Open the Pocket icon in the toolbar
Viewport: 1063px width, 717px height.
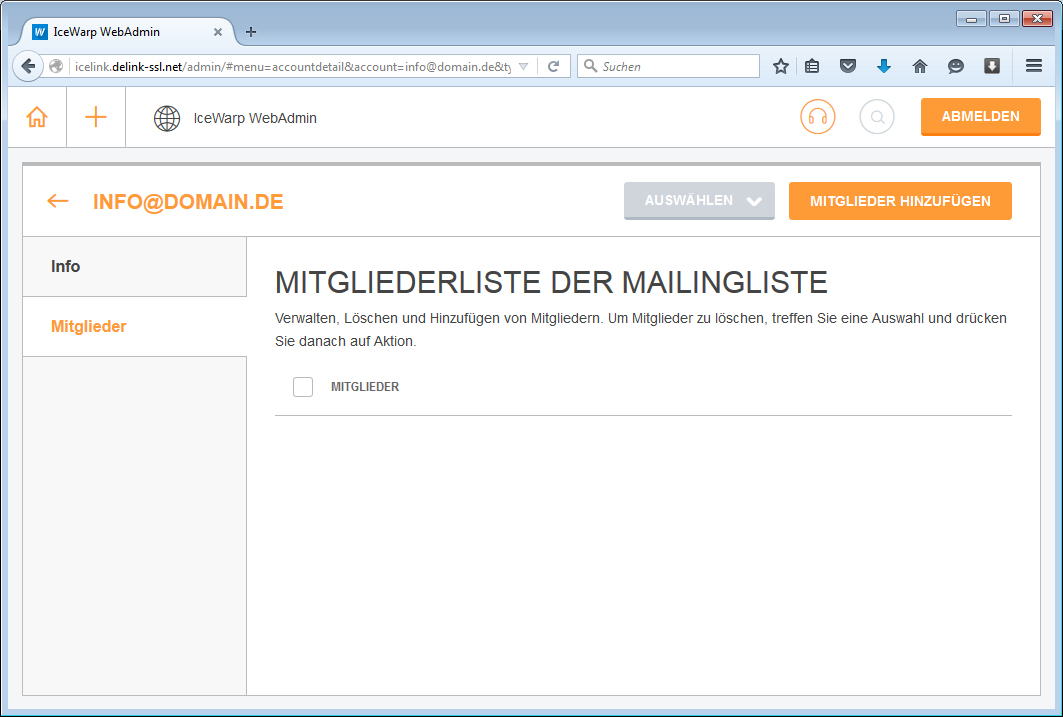pos(848,66)
